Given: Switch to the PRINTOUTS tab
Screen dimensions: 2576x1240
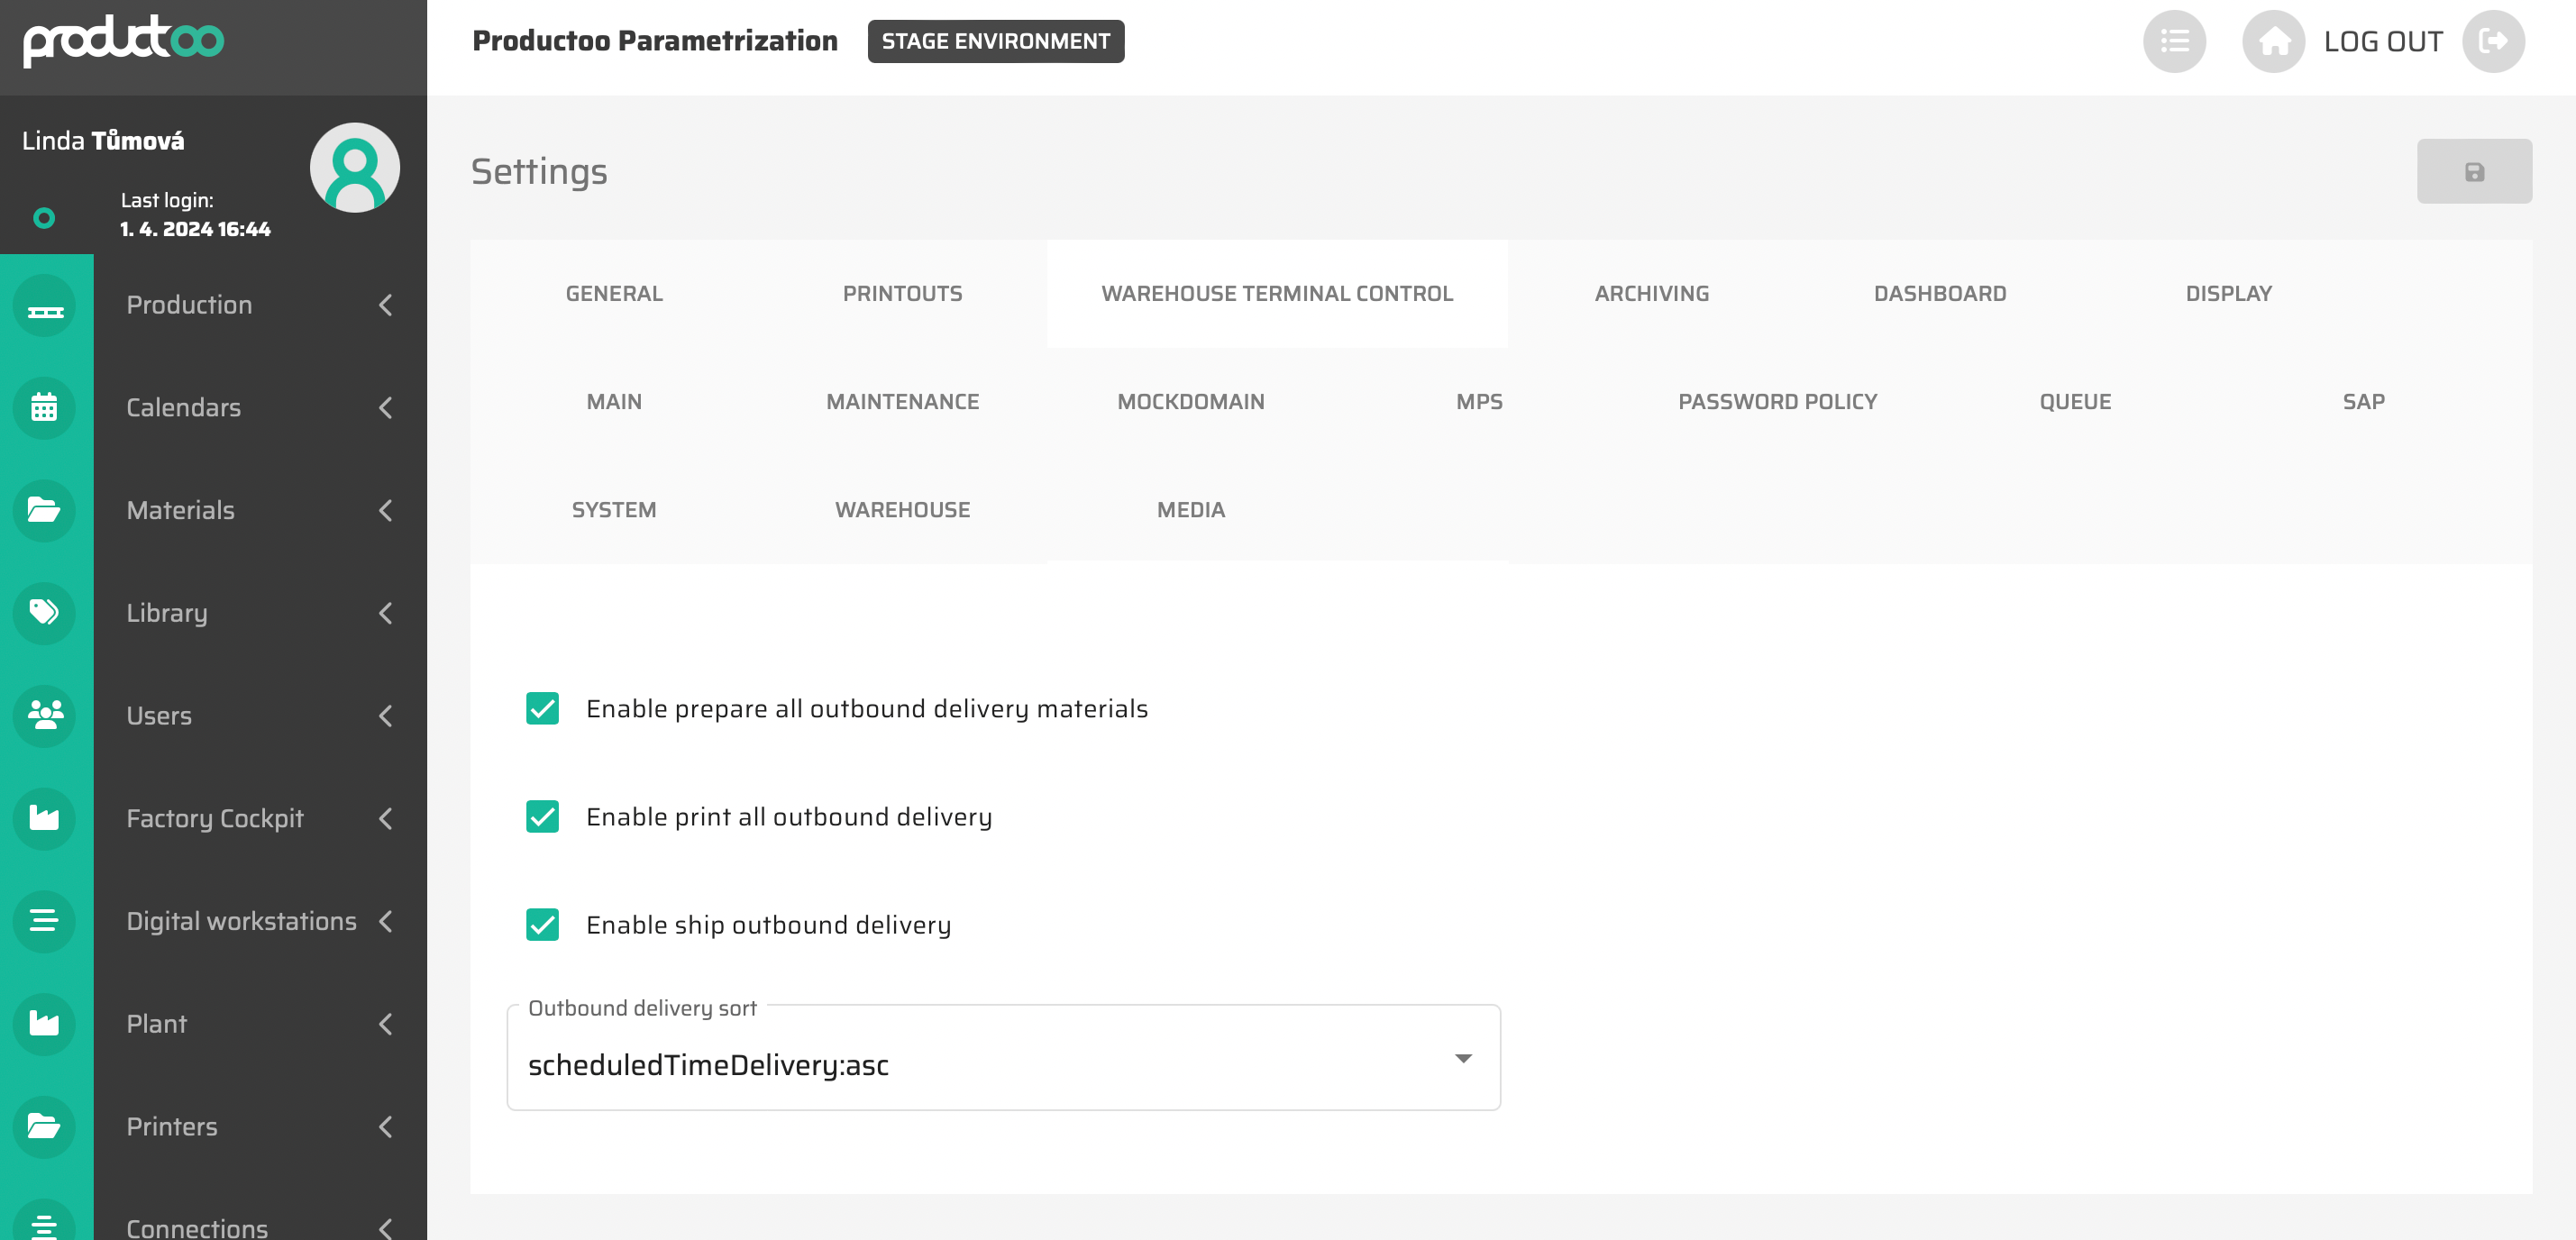Looking at the screenshot, I should [902, 293].
